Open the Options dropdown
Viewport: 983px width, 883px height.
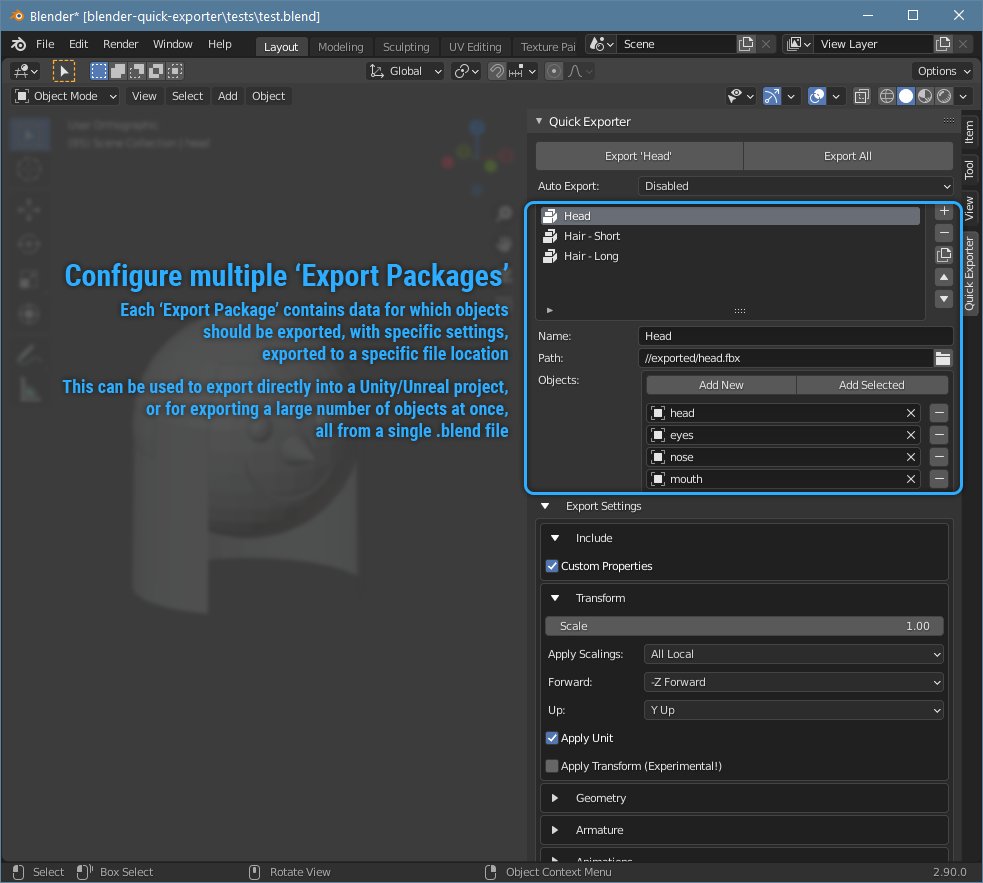[942, 71]
